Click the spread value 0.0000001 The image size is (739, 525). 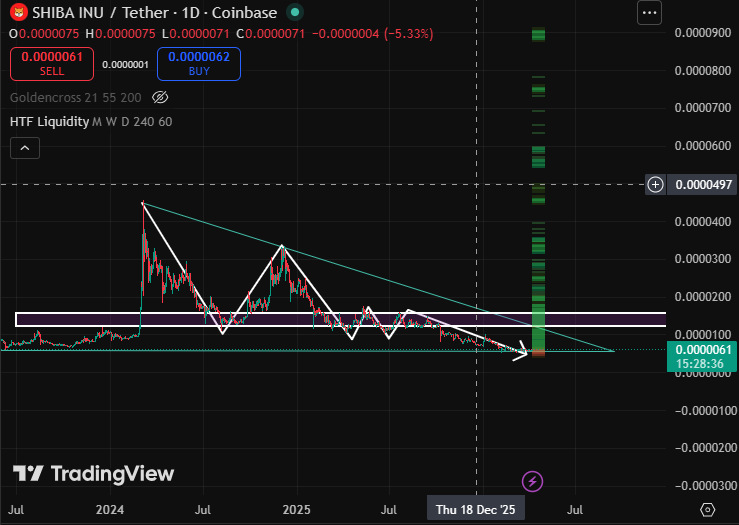coord(125,65)
